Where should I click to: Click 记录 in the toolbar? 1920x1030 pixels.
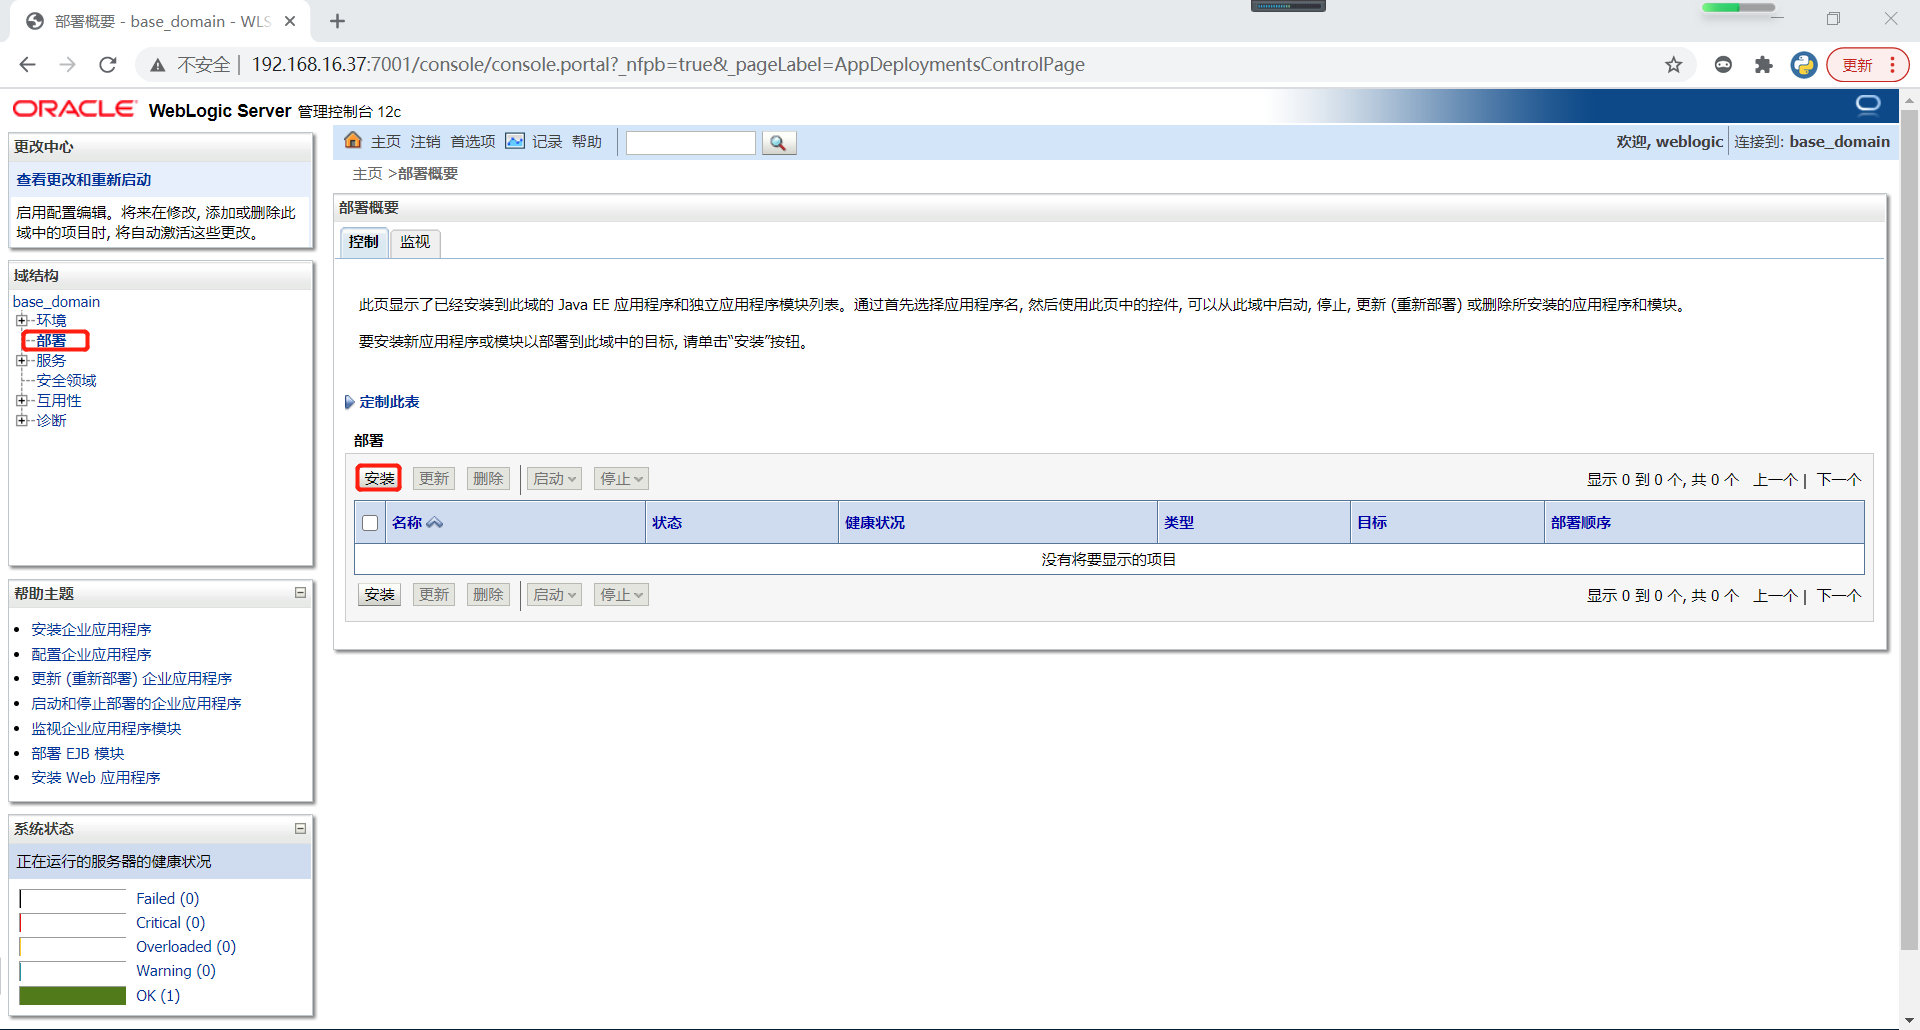click(x=547, y=142)
